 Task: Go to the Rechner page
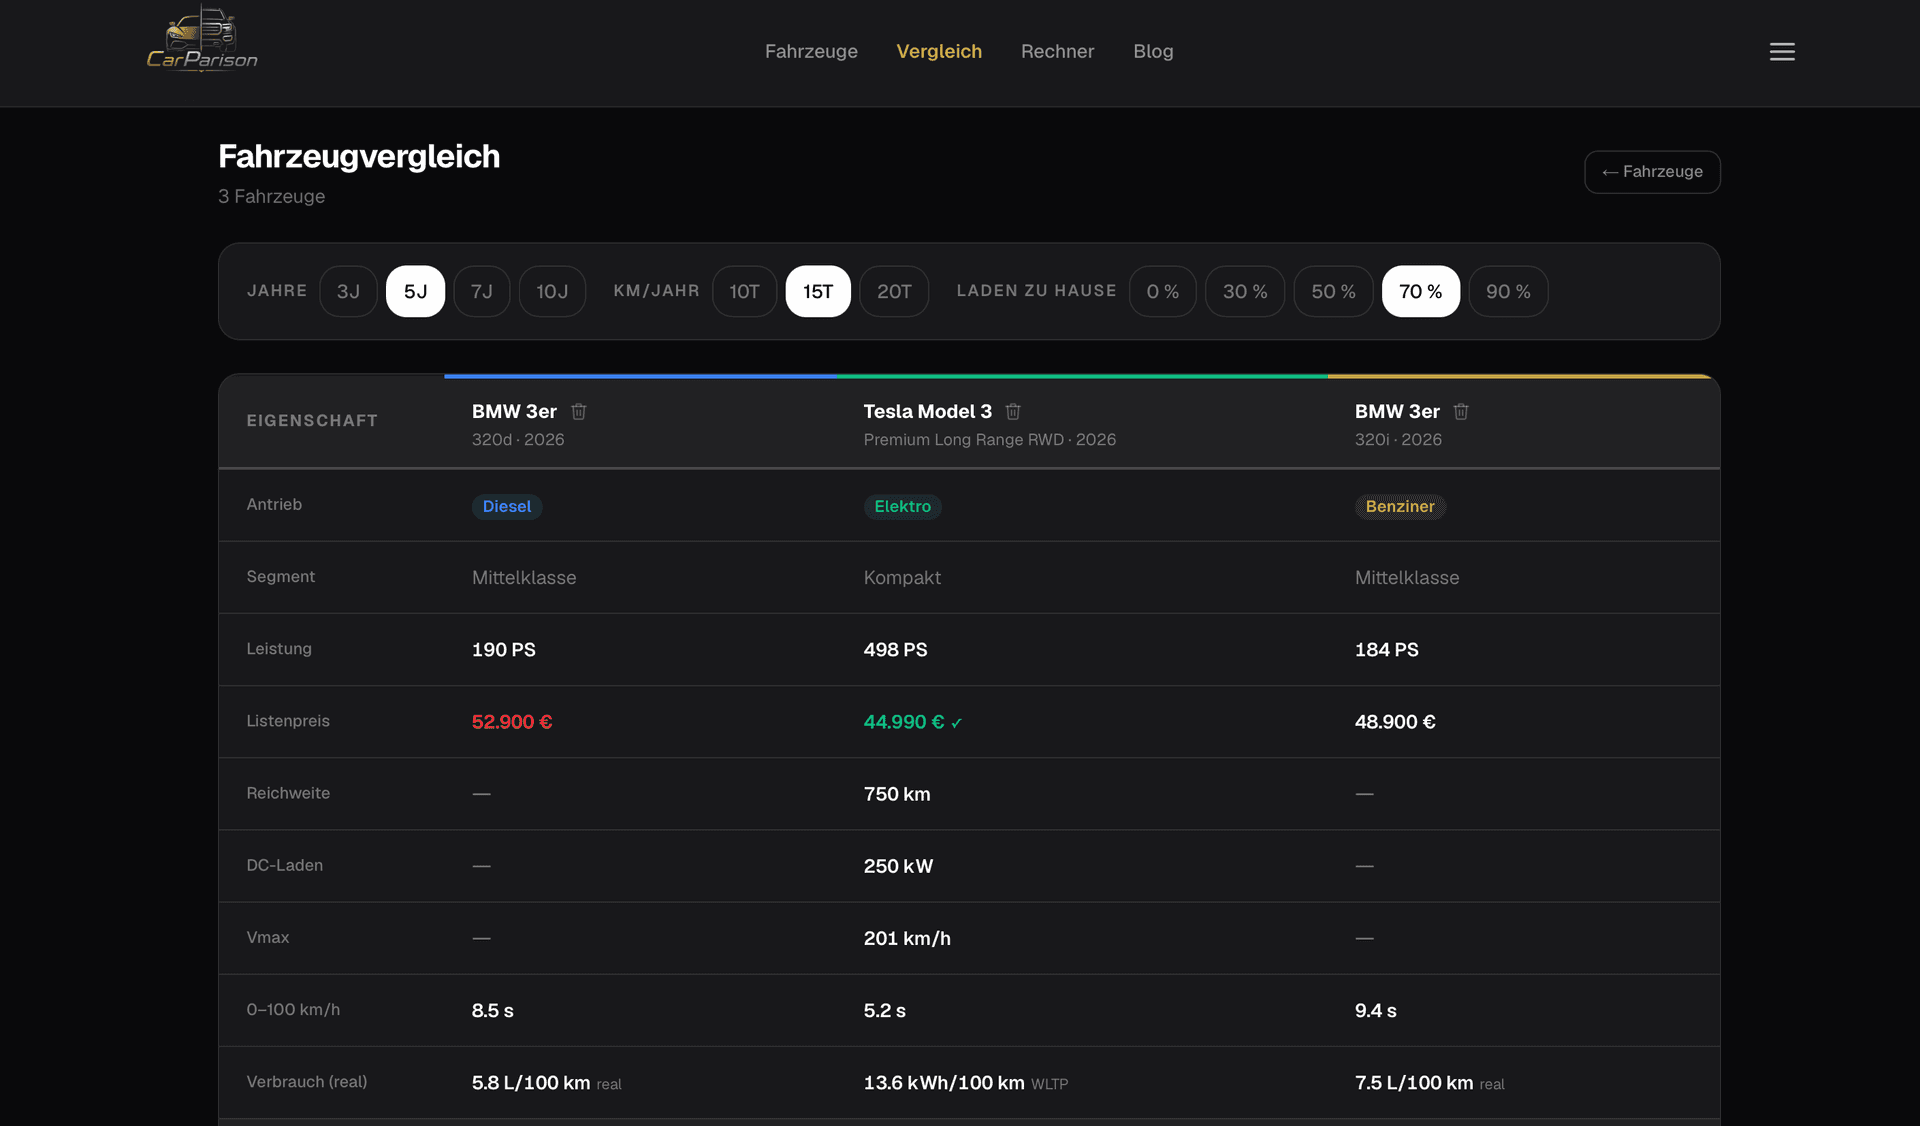click(x=1057, y=51)
